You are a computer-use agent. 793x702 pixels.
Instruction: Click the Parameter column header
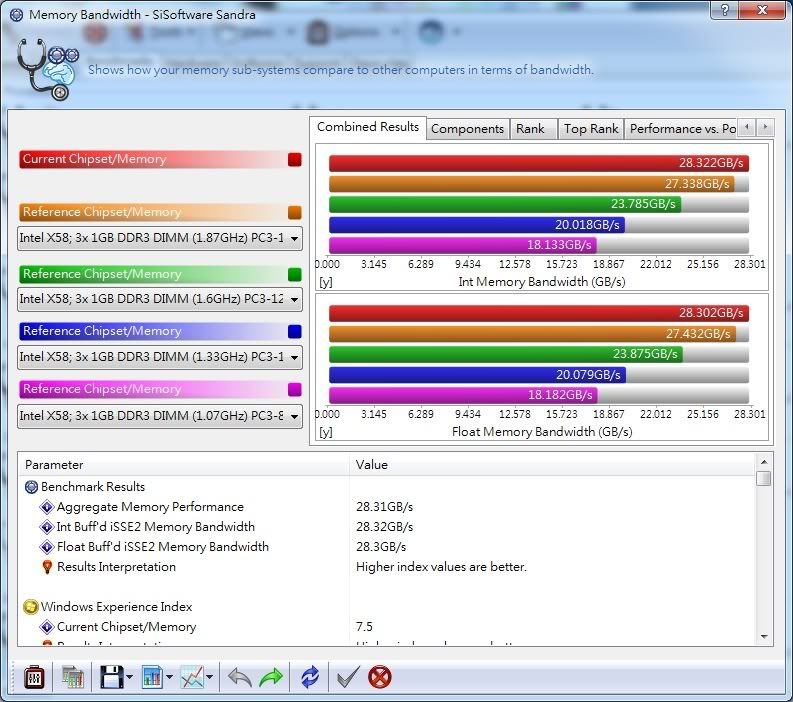coord(184,465)
